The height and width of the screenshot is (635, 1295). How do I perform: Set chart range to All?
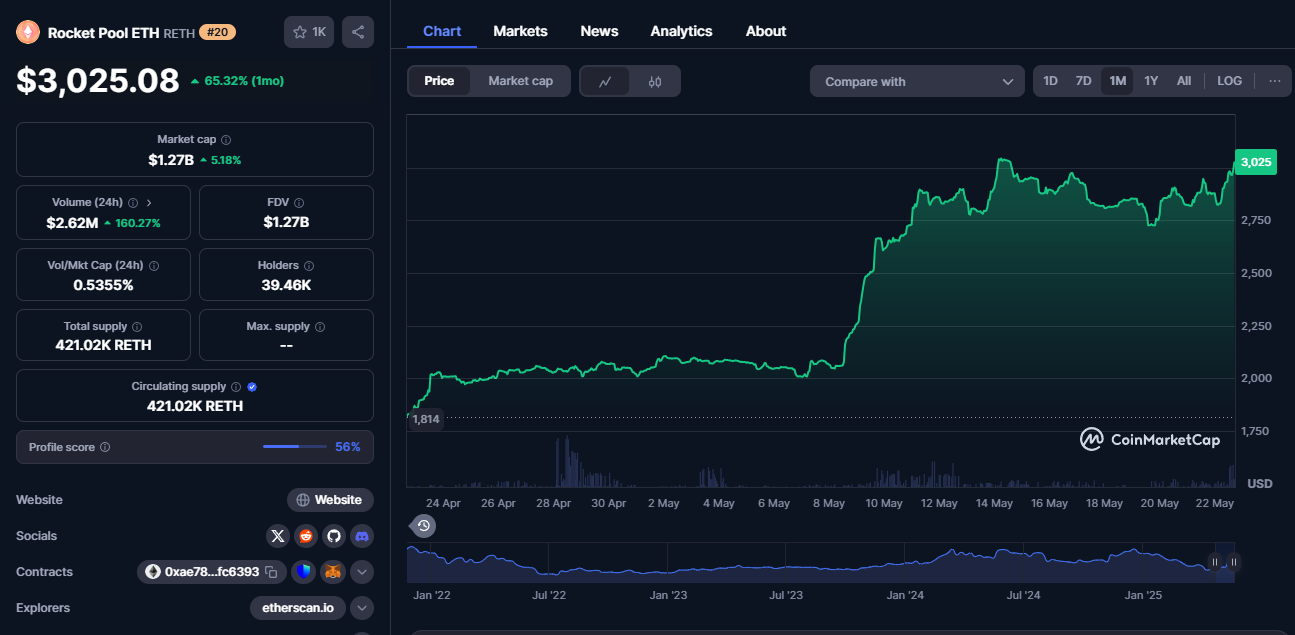pyautogui.click(x=1184, y=81)
